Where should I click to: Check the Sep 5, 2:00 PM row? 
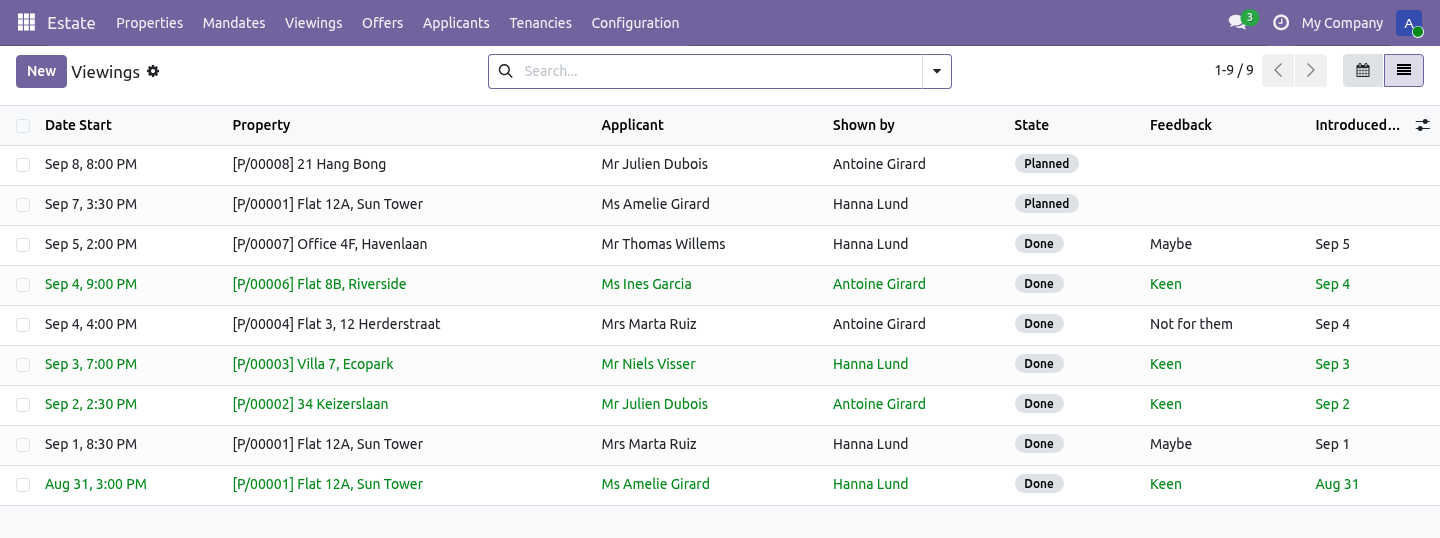[23, 244]
